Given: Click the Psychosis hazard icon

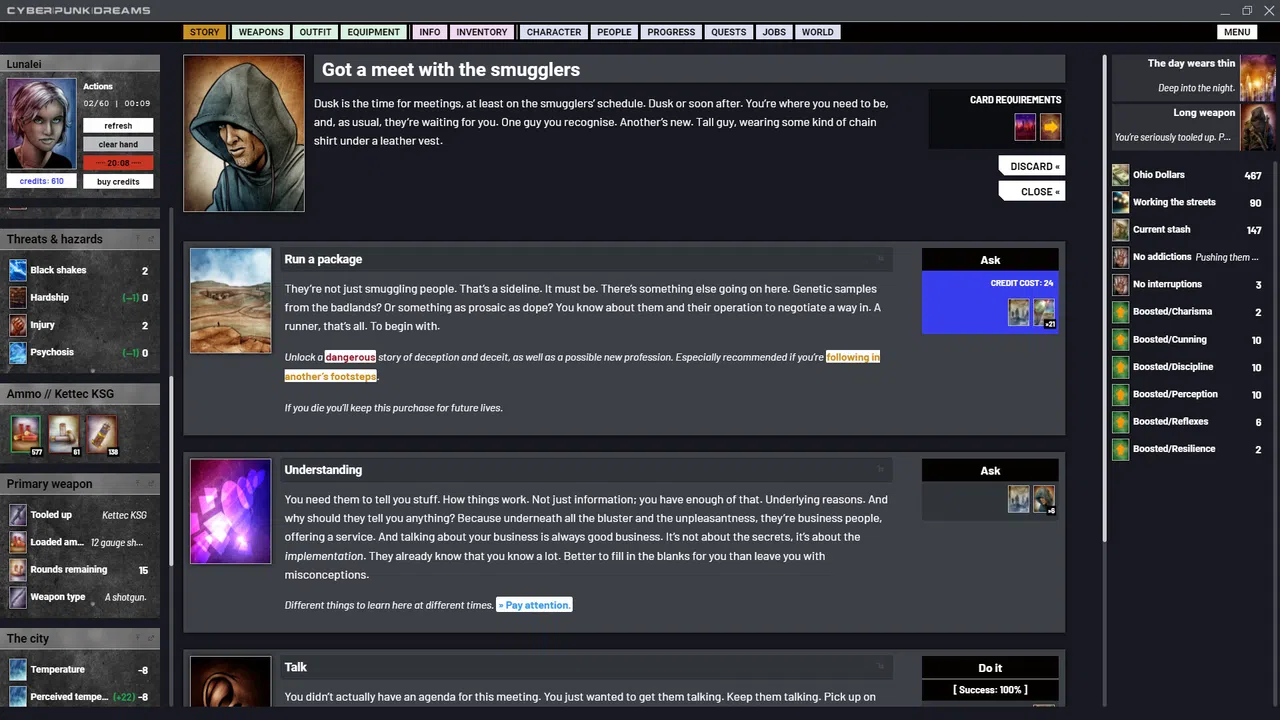Looking at the screenshot, I should (18, 352).
